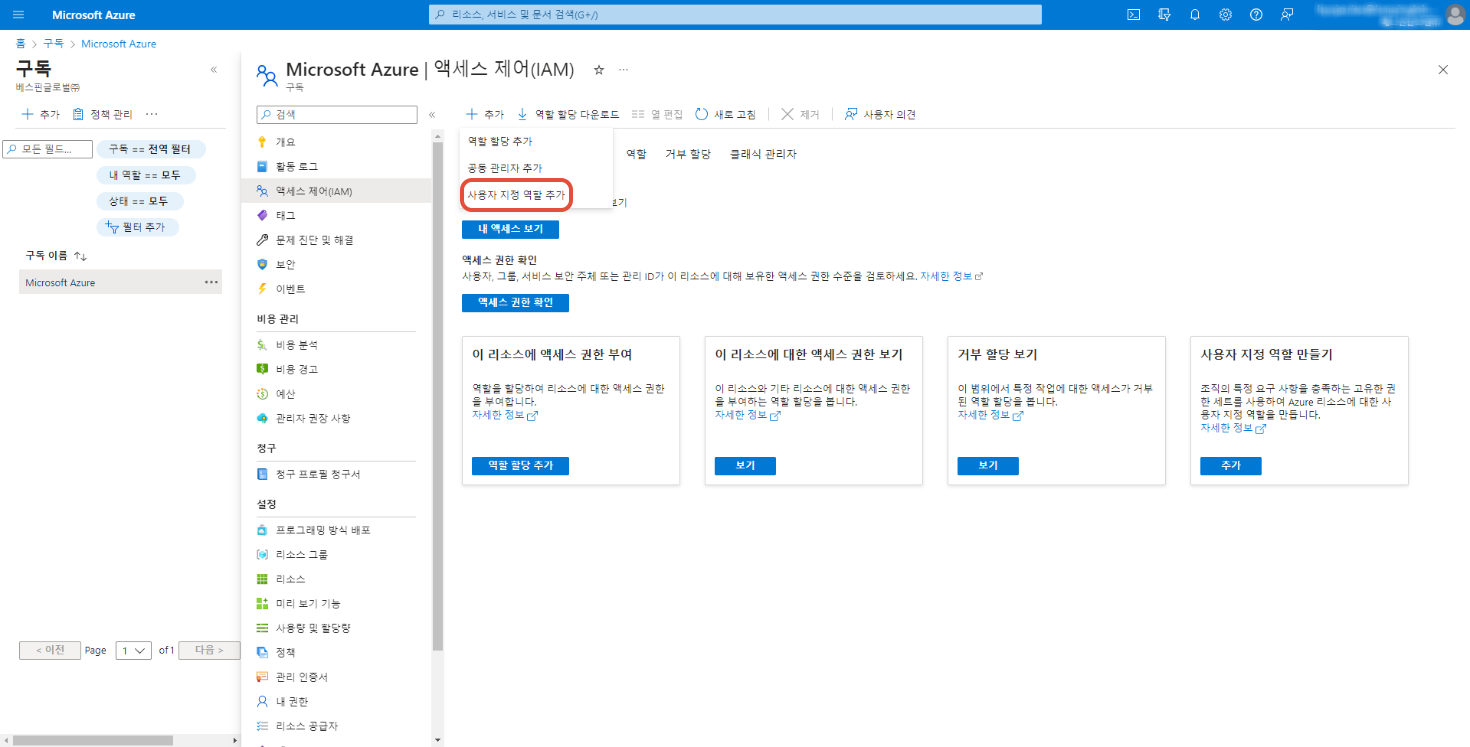Open the 비용 분석 sidebar item
The width and height of the screenshot is (1470, 747).
296,344
